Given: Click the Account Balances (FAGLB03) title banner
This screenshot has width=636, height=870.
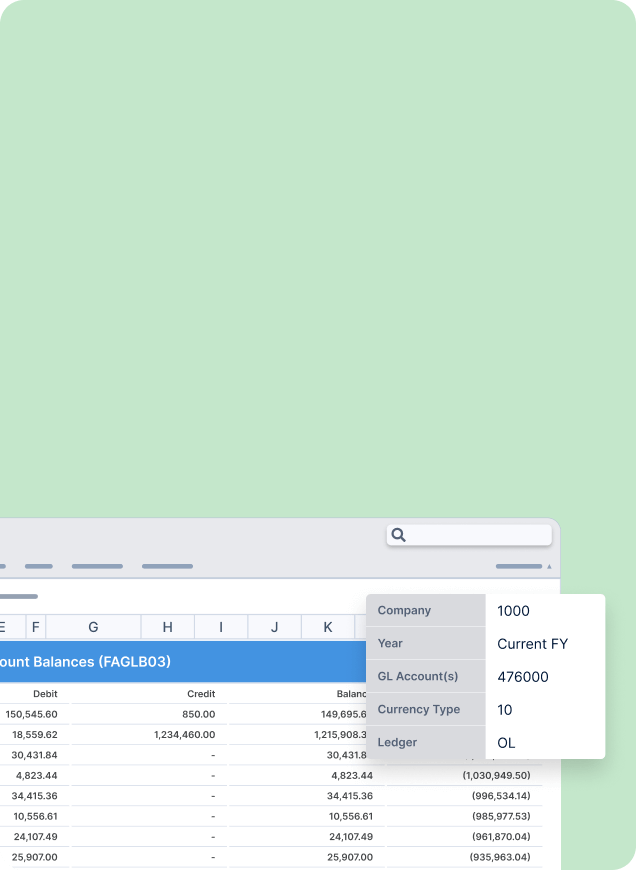Looking at the screenshot, I should [x=183, y=662].
